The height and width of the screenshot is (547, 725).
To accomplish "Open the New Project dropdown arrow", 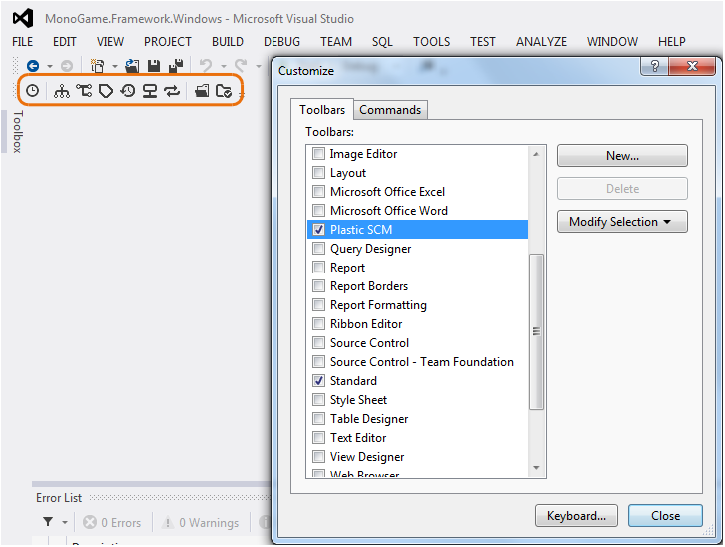I will (x=114, y=66).
